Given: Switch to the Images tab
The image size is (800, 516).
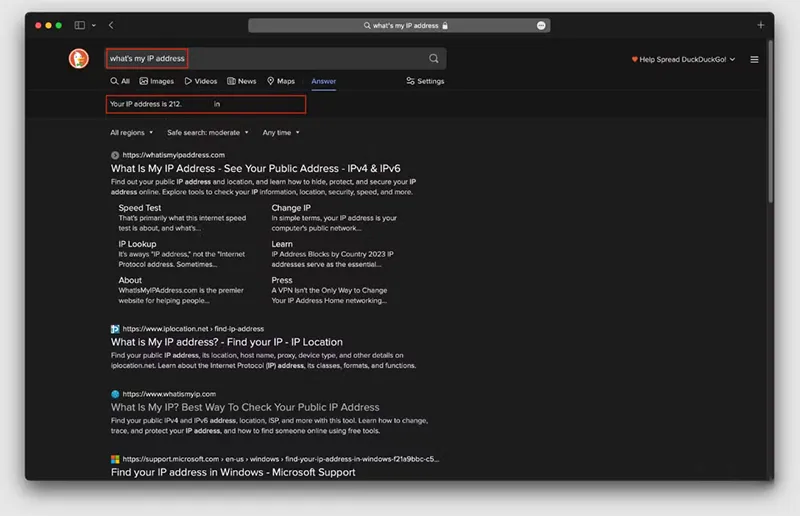Looking at the screenshot, I should (157, 81).
